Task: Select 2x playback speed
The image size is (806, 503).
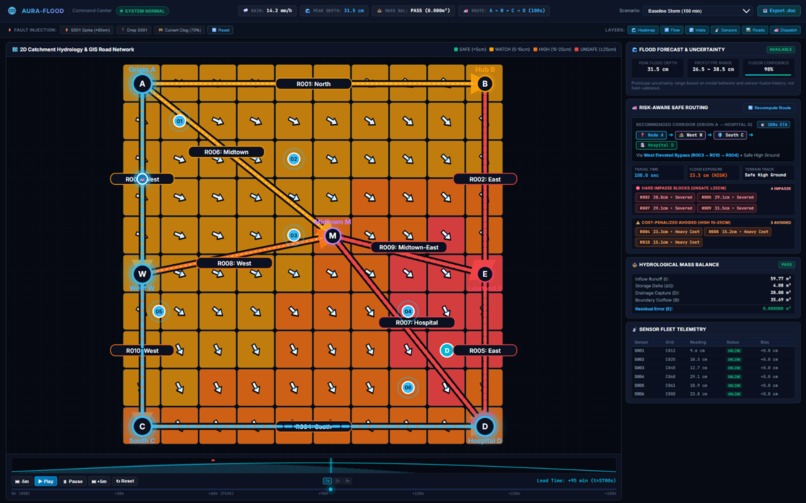Action: pos(338,481)
